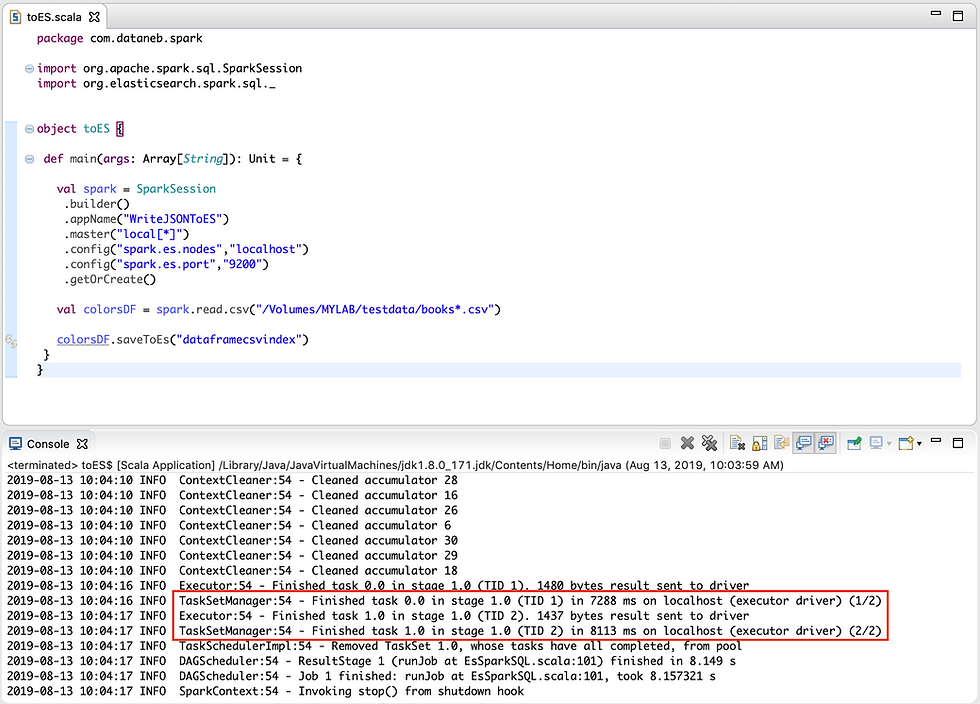
Task: Click the 'Cleaned accumulator 18' log line
Action: pyautogui.click(x=232, y=570)
